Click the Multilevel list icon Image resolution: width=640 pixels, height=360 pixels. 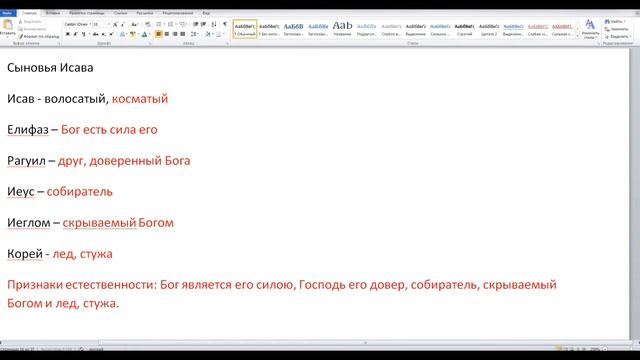[x=183, y=24]
